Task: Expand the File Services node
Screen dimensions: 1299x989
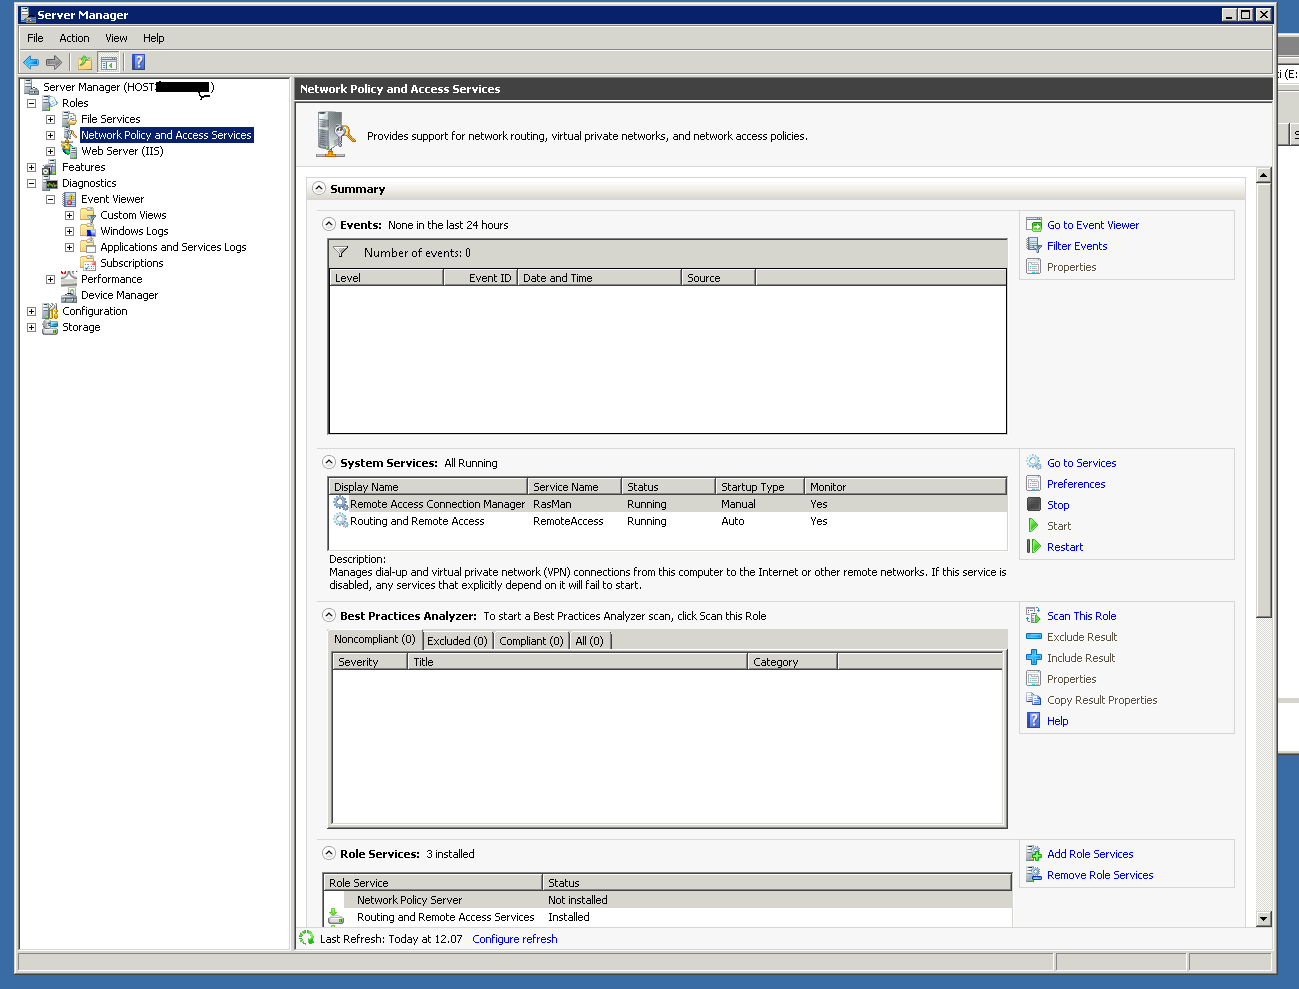Action: [x=50, y=119]
